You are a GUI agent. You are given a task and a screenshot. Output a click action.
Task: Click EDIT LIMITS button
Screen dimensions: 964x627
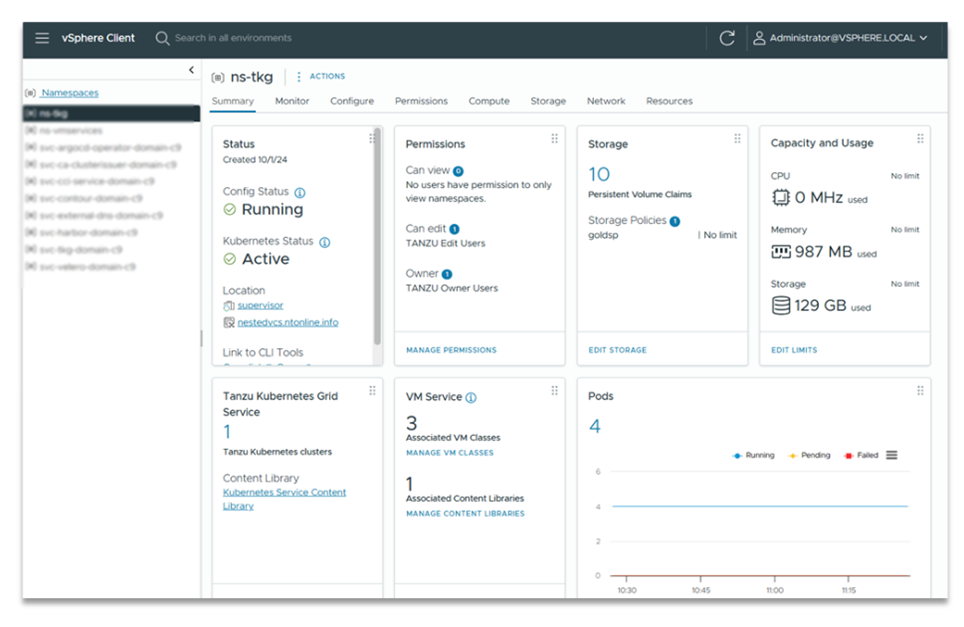click(794, 350)
